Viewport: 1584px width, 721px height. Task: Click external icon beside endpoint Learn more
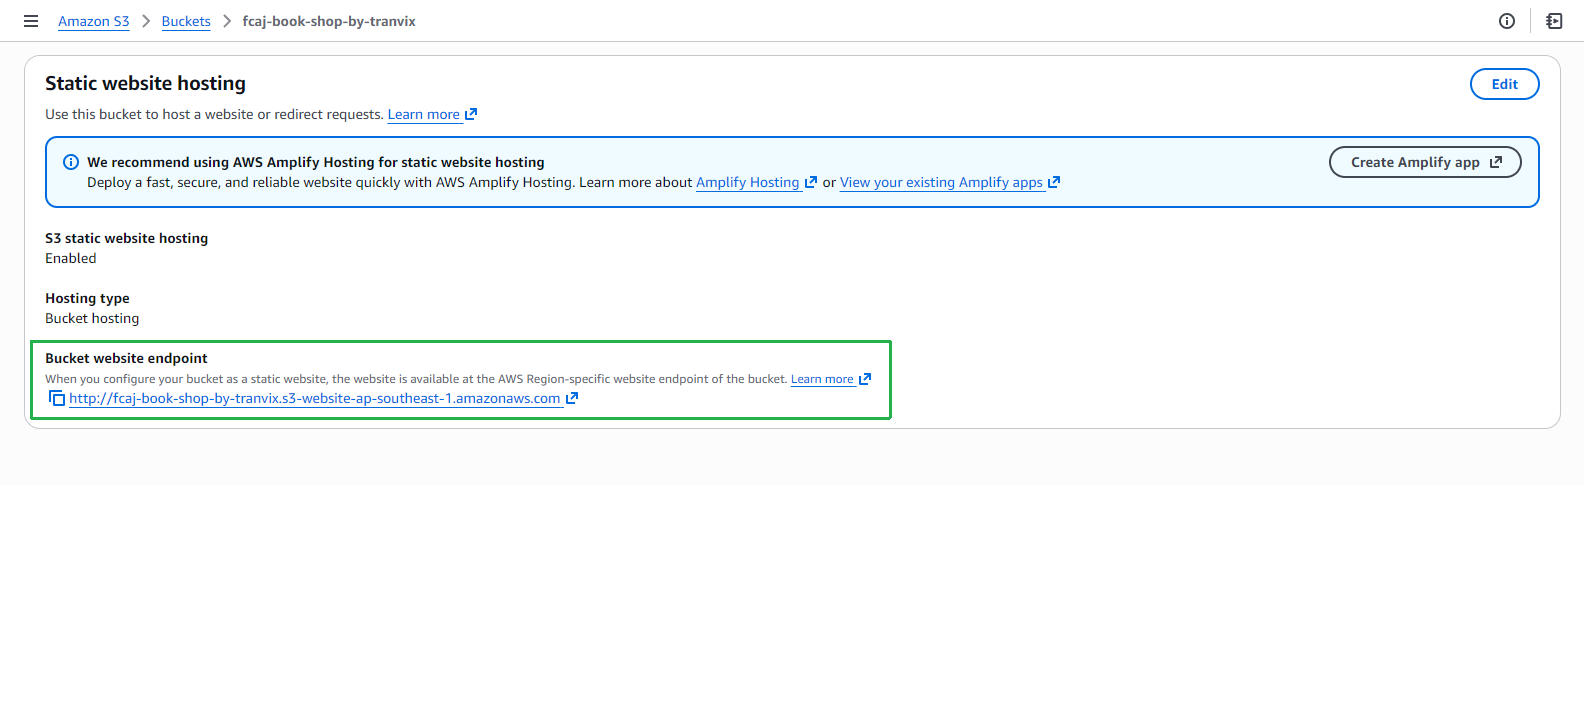[x=865, y=379]
